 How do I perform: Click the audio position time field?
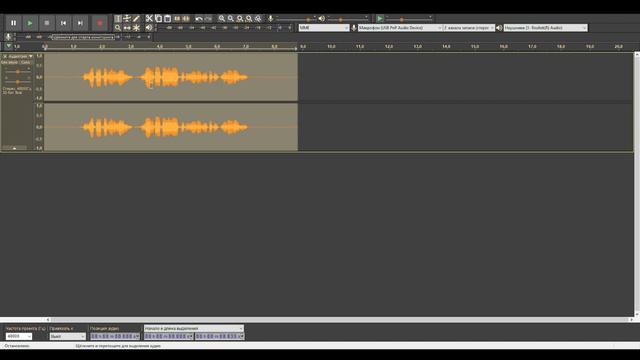(x=115, y=336)
